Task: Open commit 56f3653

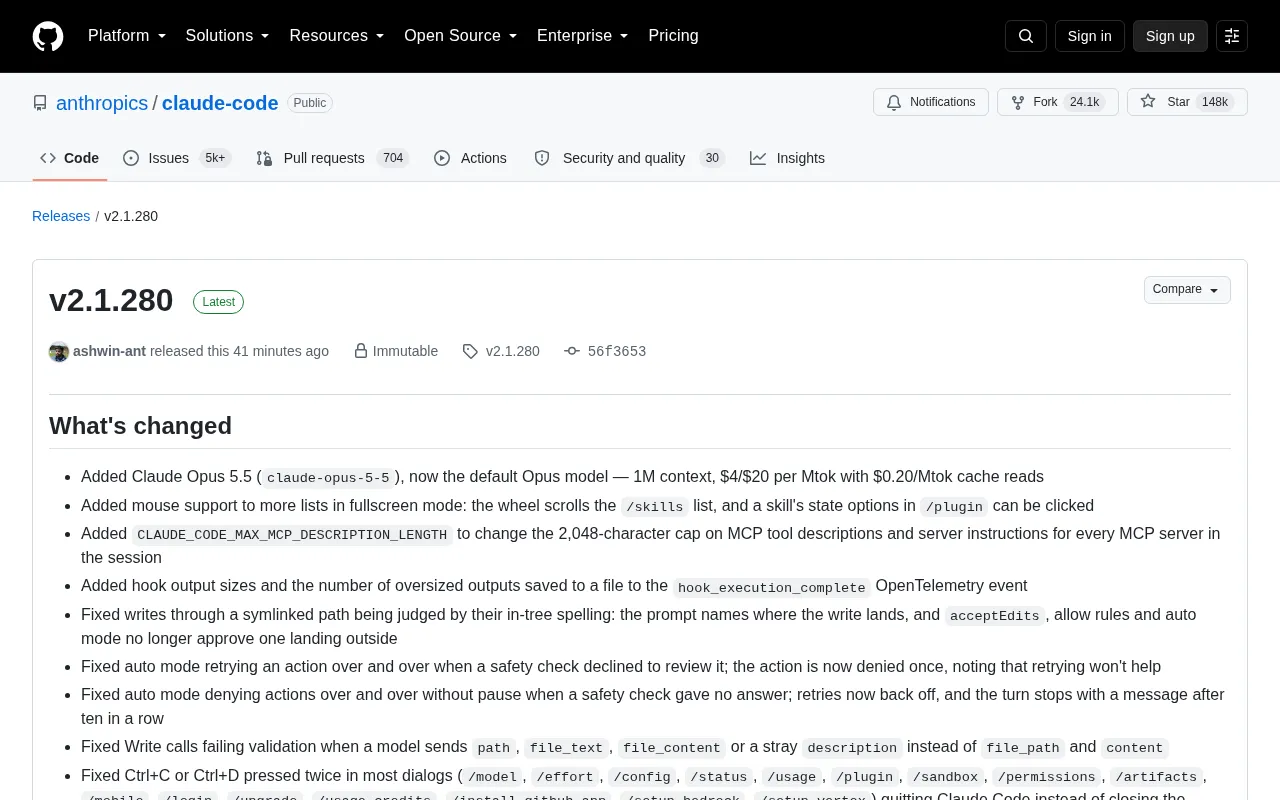Action: pyautogui.click(x=617, y=351)
